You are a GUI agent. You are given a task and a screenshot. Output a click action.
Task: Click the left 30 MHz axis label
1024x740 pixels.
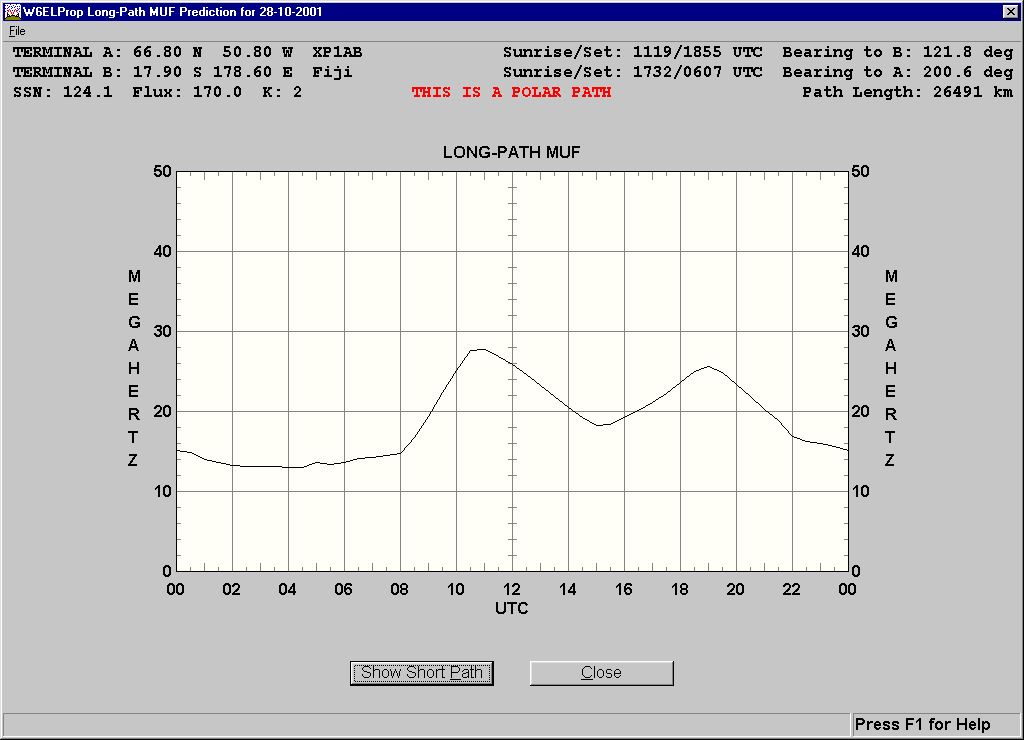coord(162,331)
